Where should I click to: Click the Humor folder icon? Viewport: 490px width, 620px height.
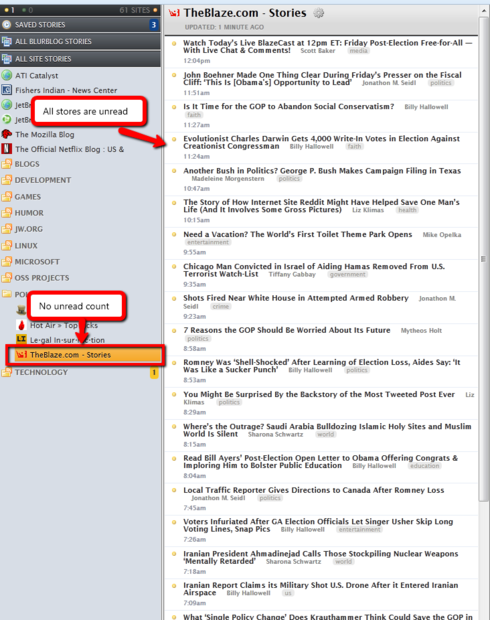click(7, 213)
